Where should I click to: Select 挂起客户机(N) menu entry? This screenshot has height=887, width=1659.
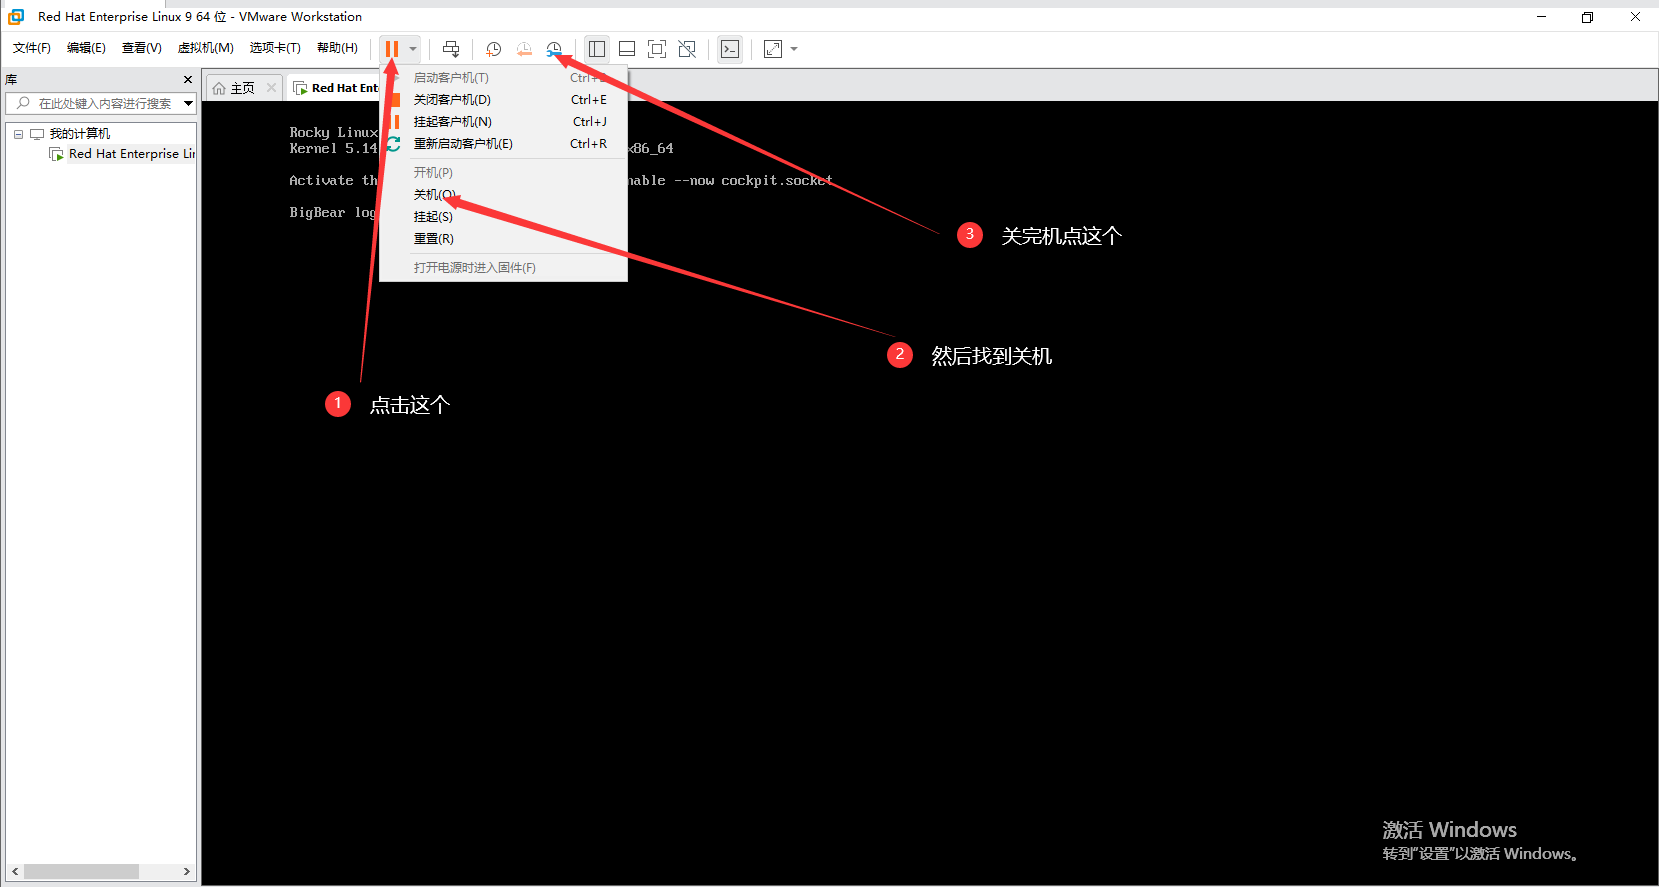point(504,122)
